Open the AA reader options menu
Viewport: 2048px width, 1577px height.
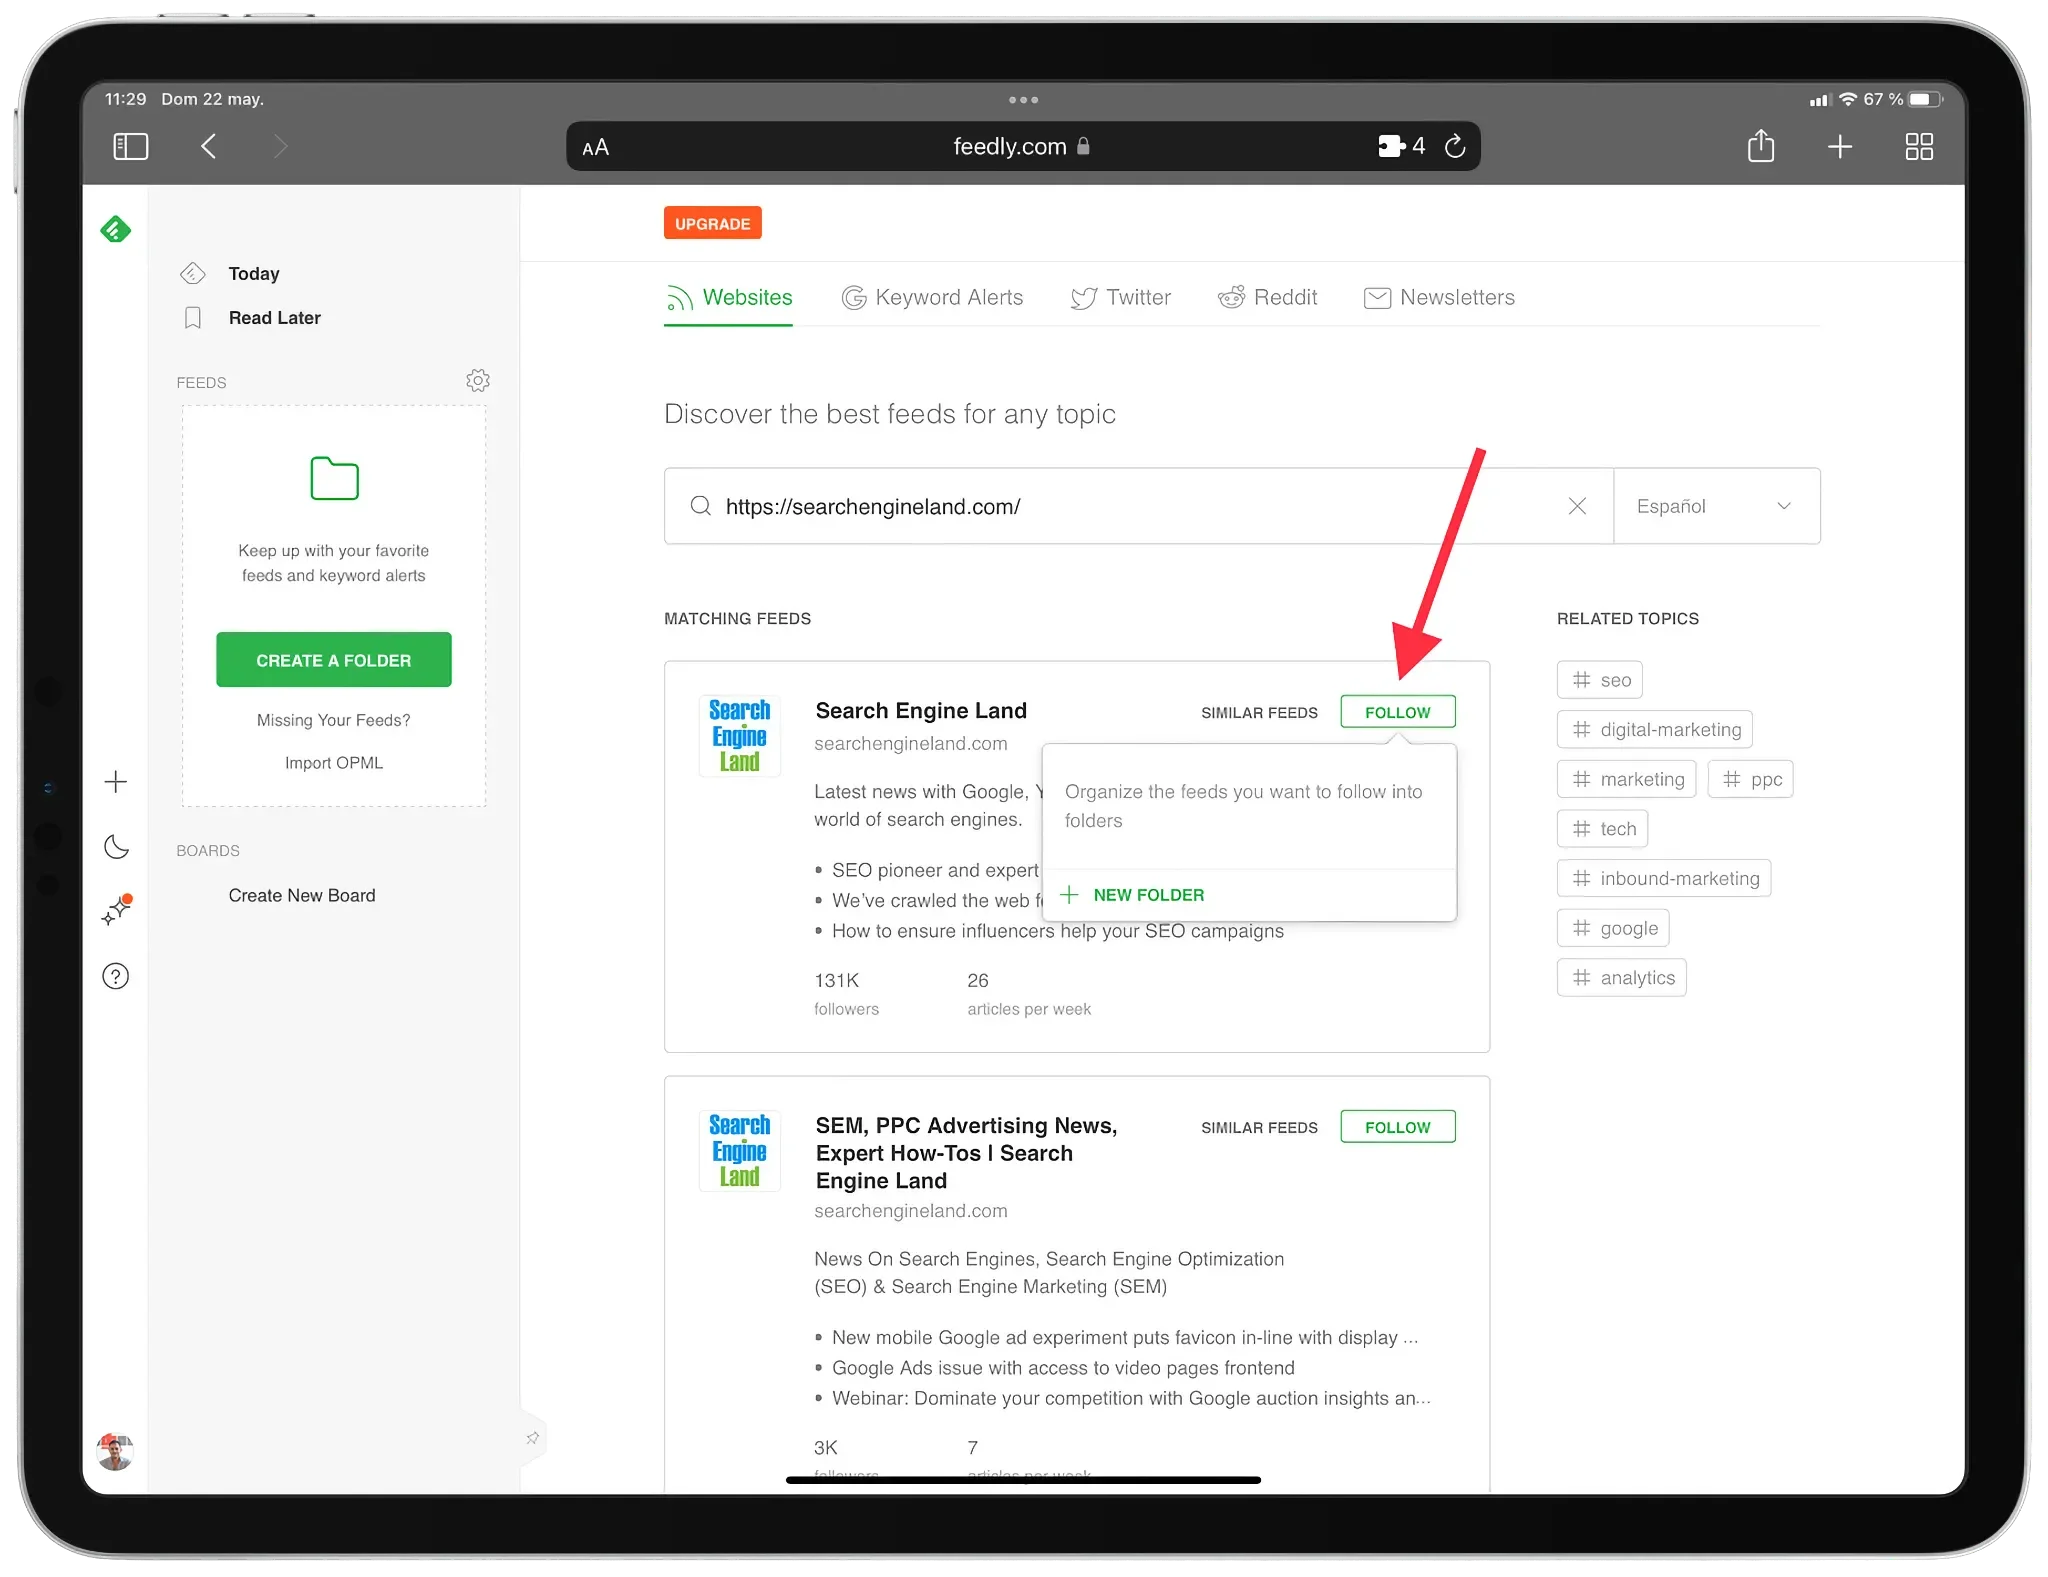point(596,148)
